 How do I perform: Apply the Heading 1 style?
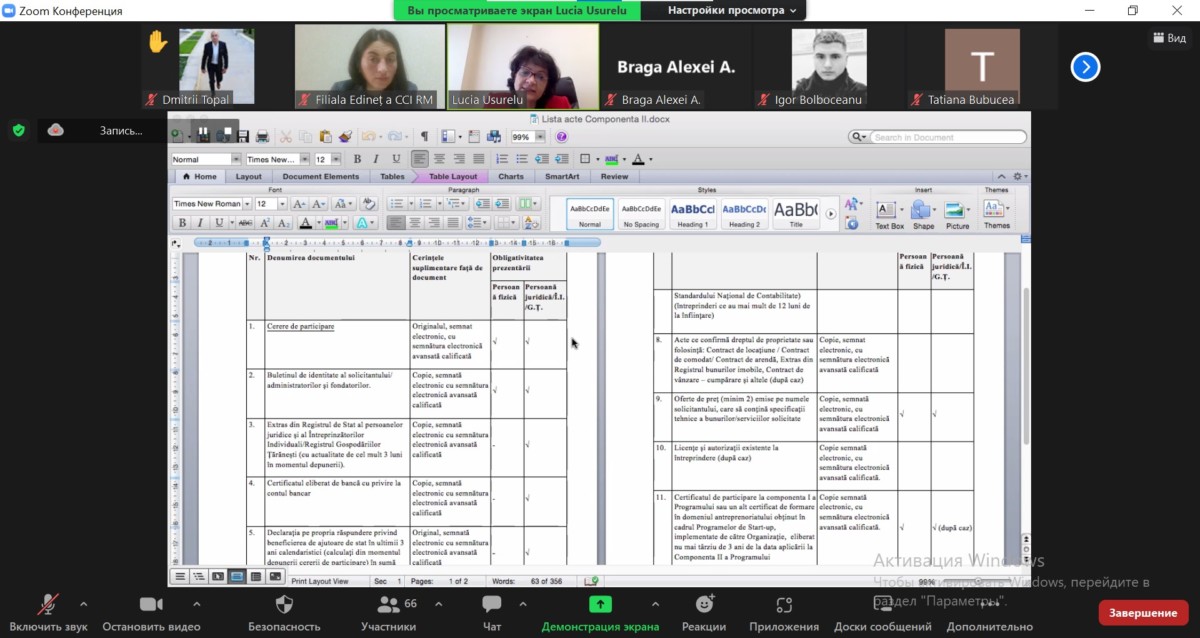pos(693,213)
